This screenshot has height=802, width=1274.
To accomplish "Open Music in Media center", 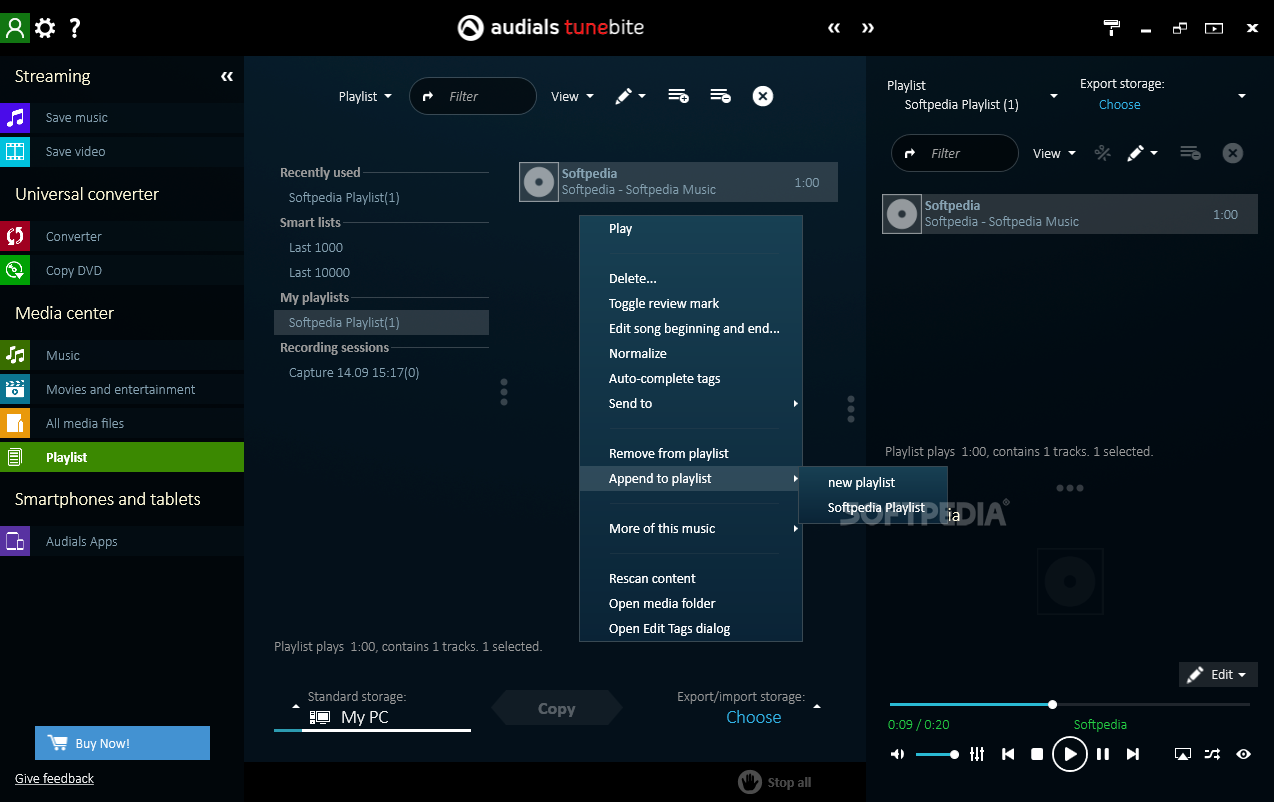I will click(122, 356).
